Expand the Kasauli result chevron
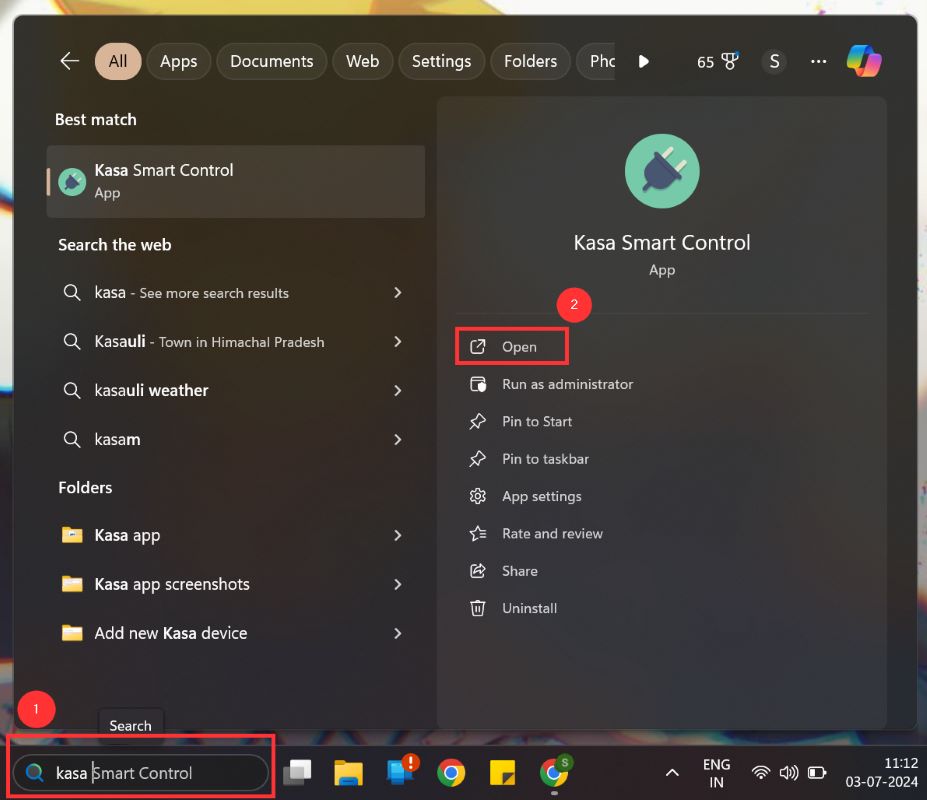Image resolution: width=927 pixels, height=800 pixels. click(x=398, y=342)
